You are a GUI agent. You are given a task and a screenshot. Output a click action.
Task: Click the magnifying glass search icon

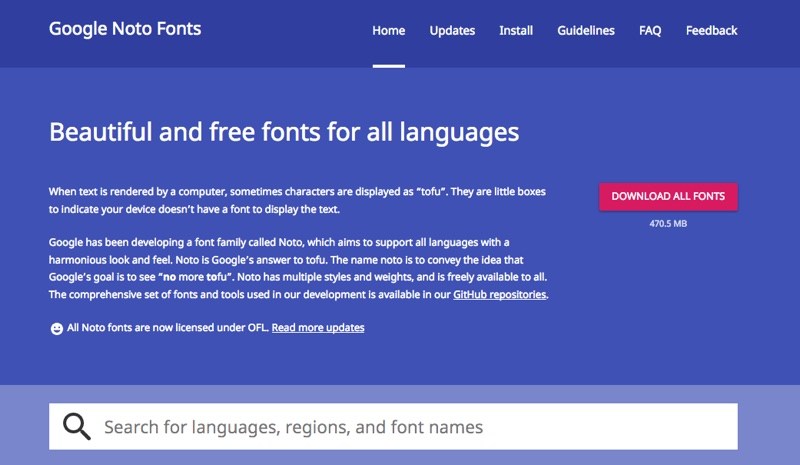click(77, 426)
